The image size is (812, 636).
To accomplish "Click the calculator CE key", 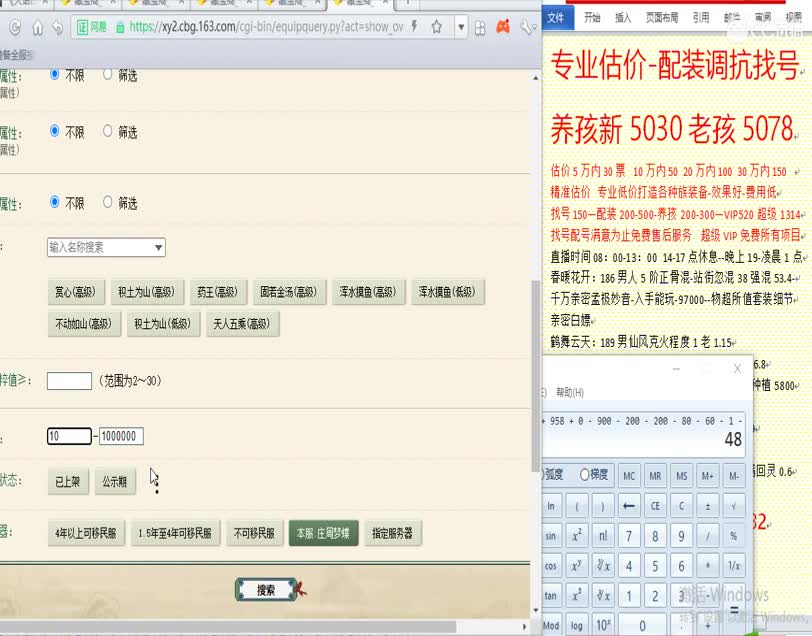I will pos(655,505).
